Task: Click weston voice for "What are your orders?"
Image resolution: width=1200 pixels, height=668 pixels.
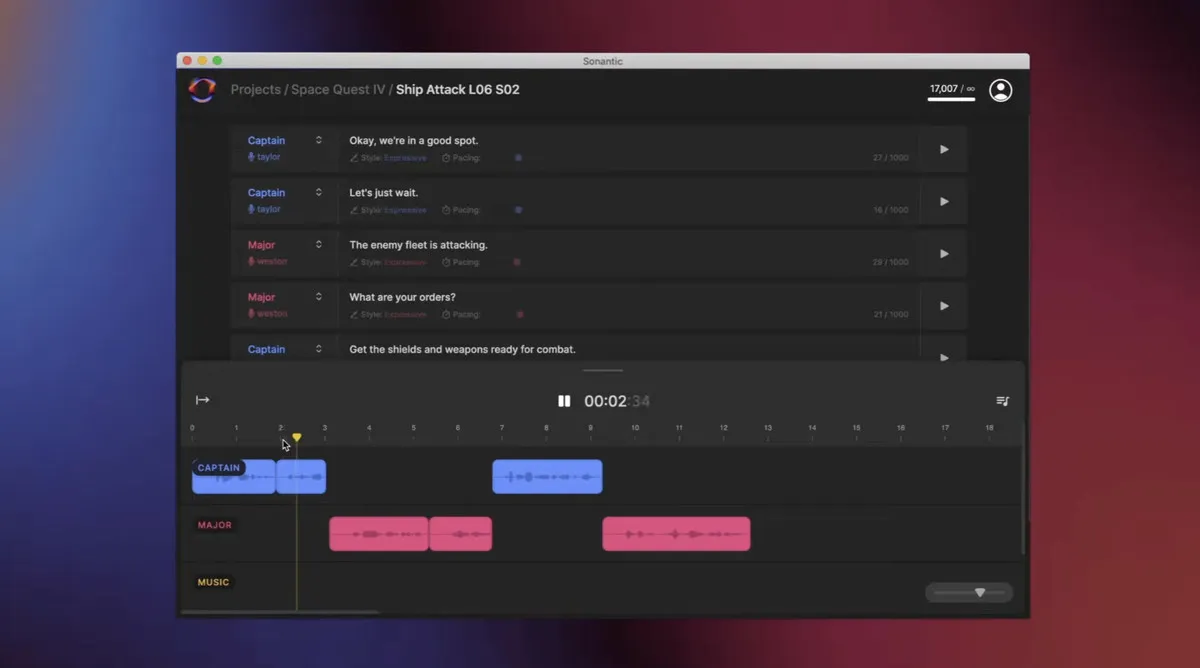Action: (267, 314)
